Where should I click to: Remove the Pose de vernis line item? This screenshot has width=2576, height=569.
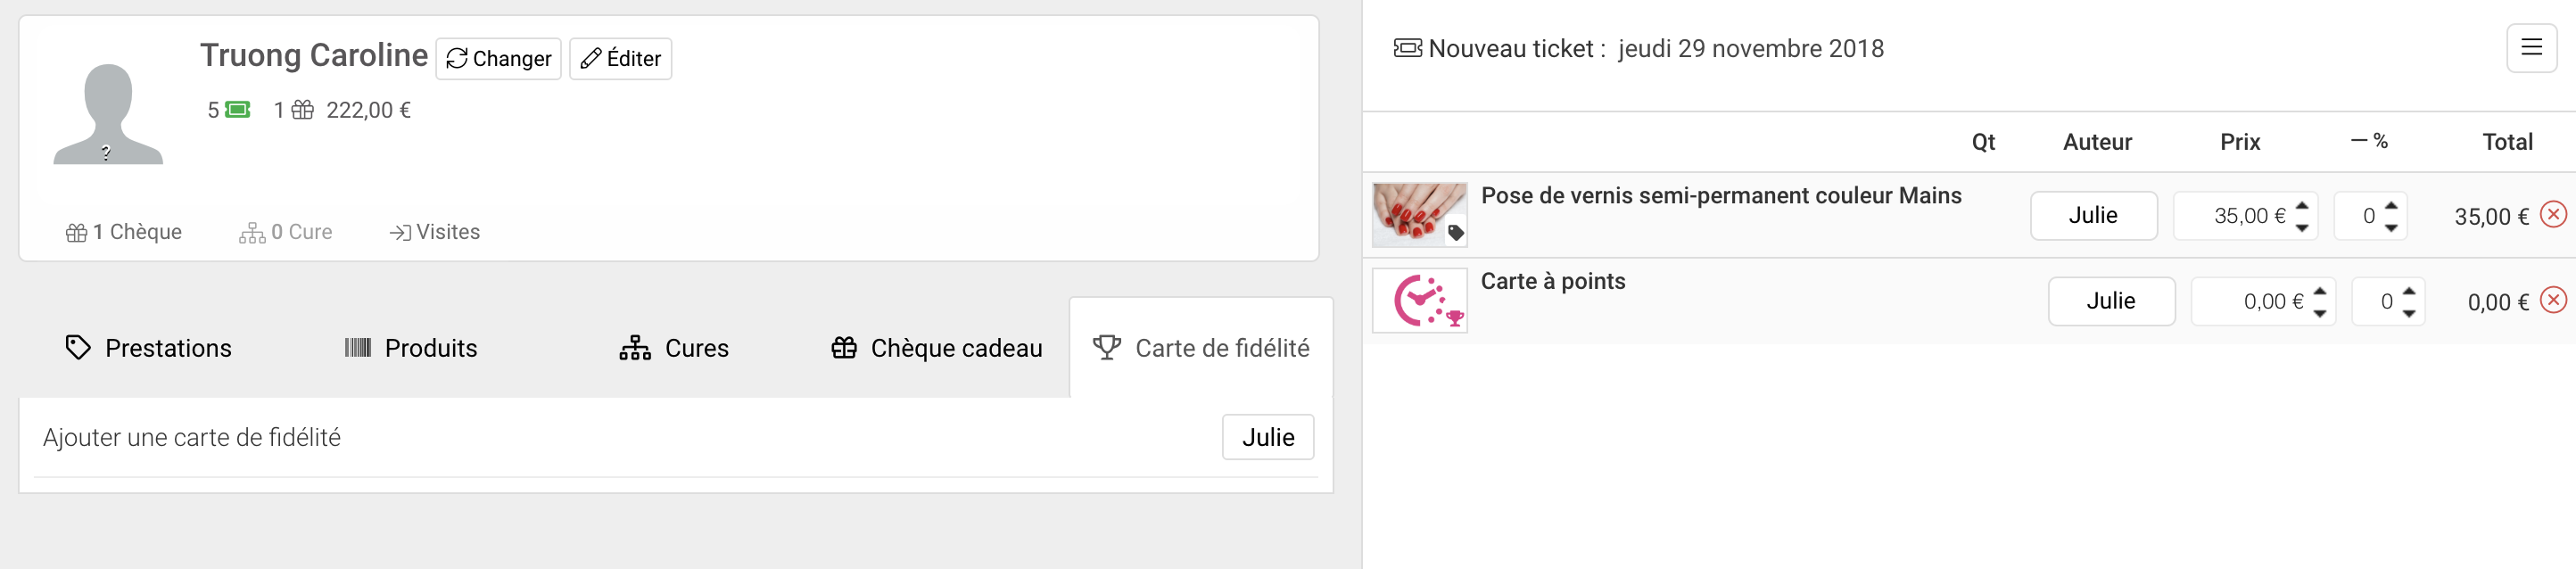click(x=2553, y=214)
